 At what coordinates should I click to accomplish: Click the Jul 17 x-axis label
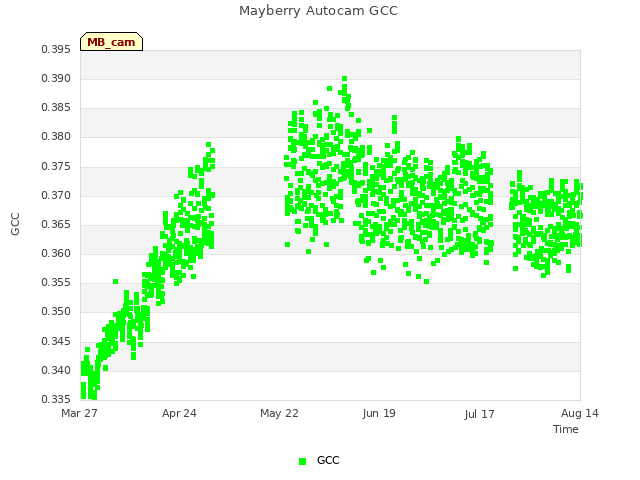(x=479, y=414)
